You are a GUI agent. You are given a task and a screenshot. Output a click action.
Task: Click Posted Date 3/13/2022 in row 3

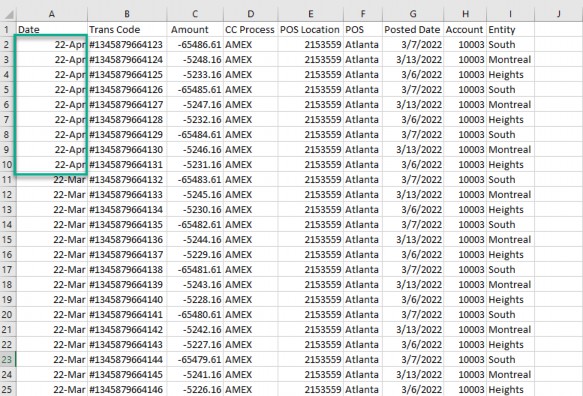[413, 59]
